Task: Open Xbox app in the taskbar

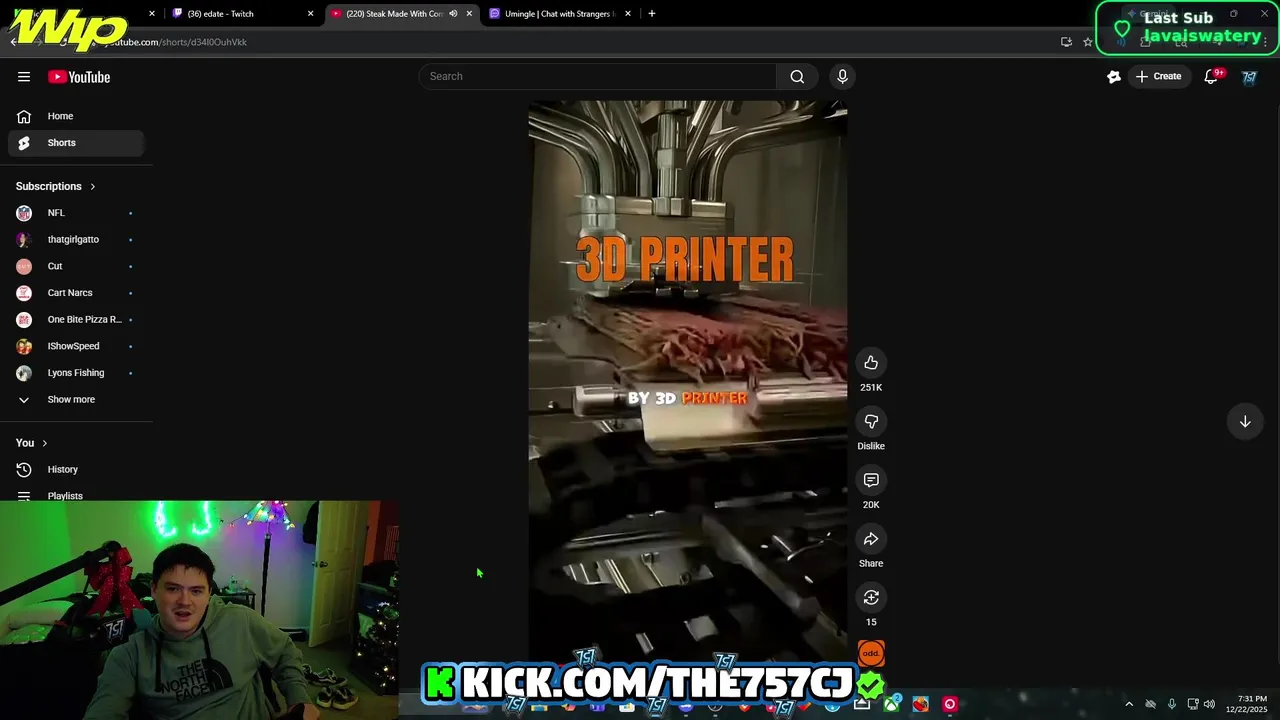Action: tap(891, 704)
